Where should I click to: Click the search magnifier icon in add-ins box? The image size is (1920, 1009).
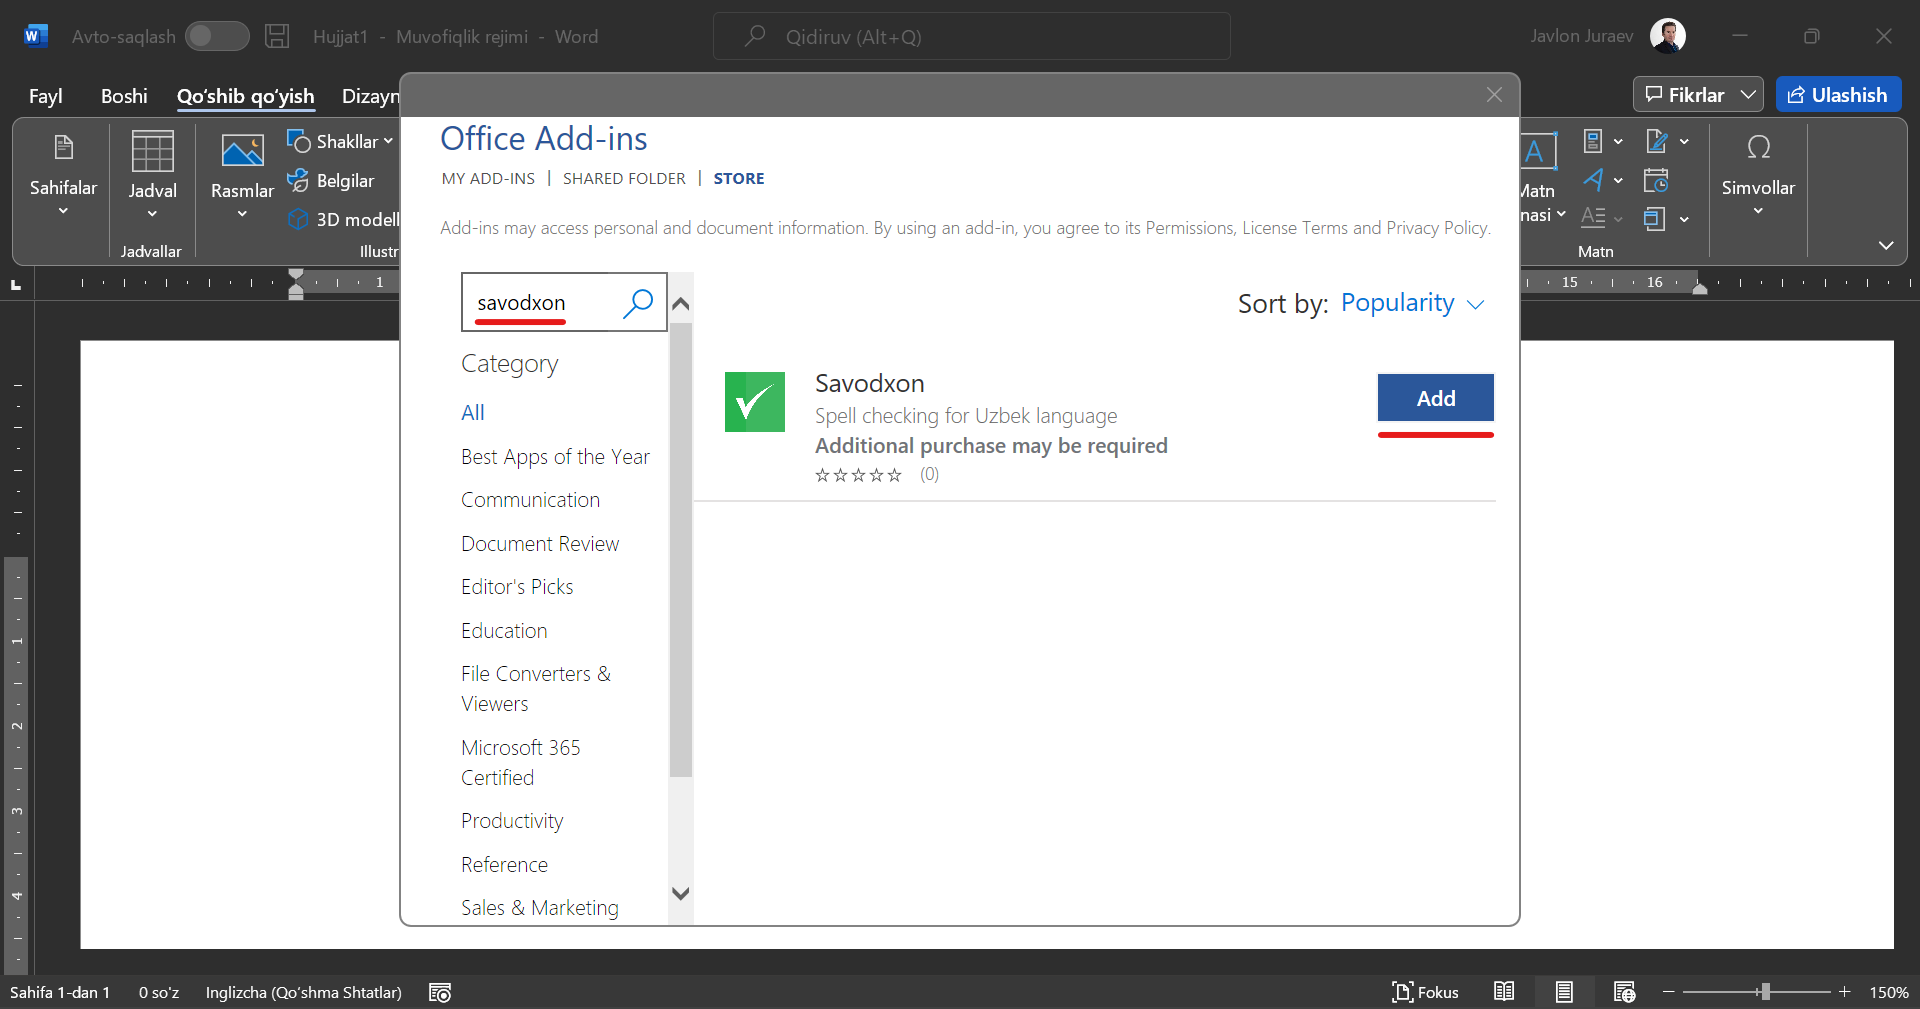click(637, 303)
